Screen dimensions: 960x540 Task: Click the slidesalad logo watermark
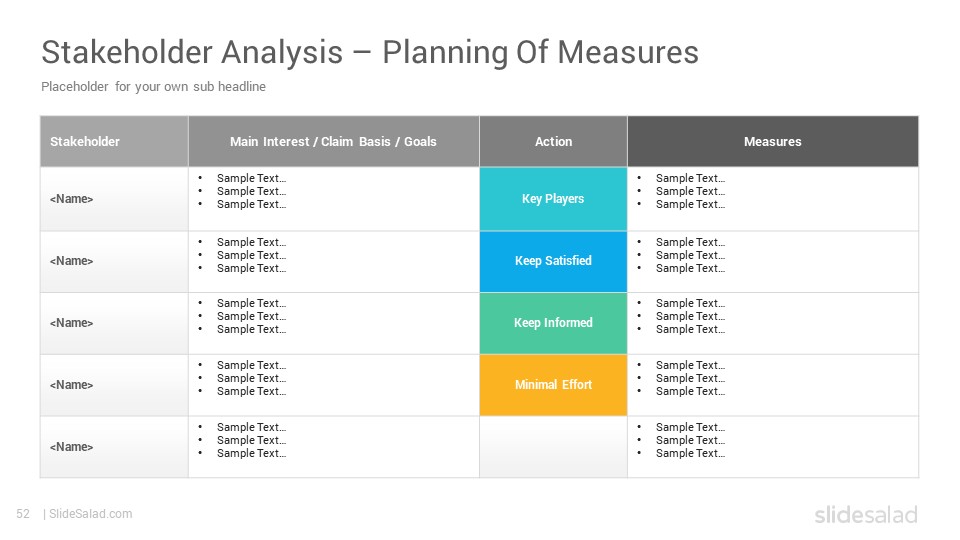click(866, 514)
